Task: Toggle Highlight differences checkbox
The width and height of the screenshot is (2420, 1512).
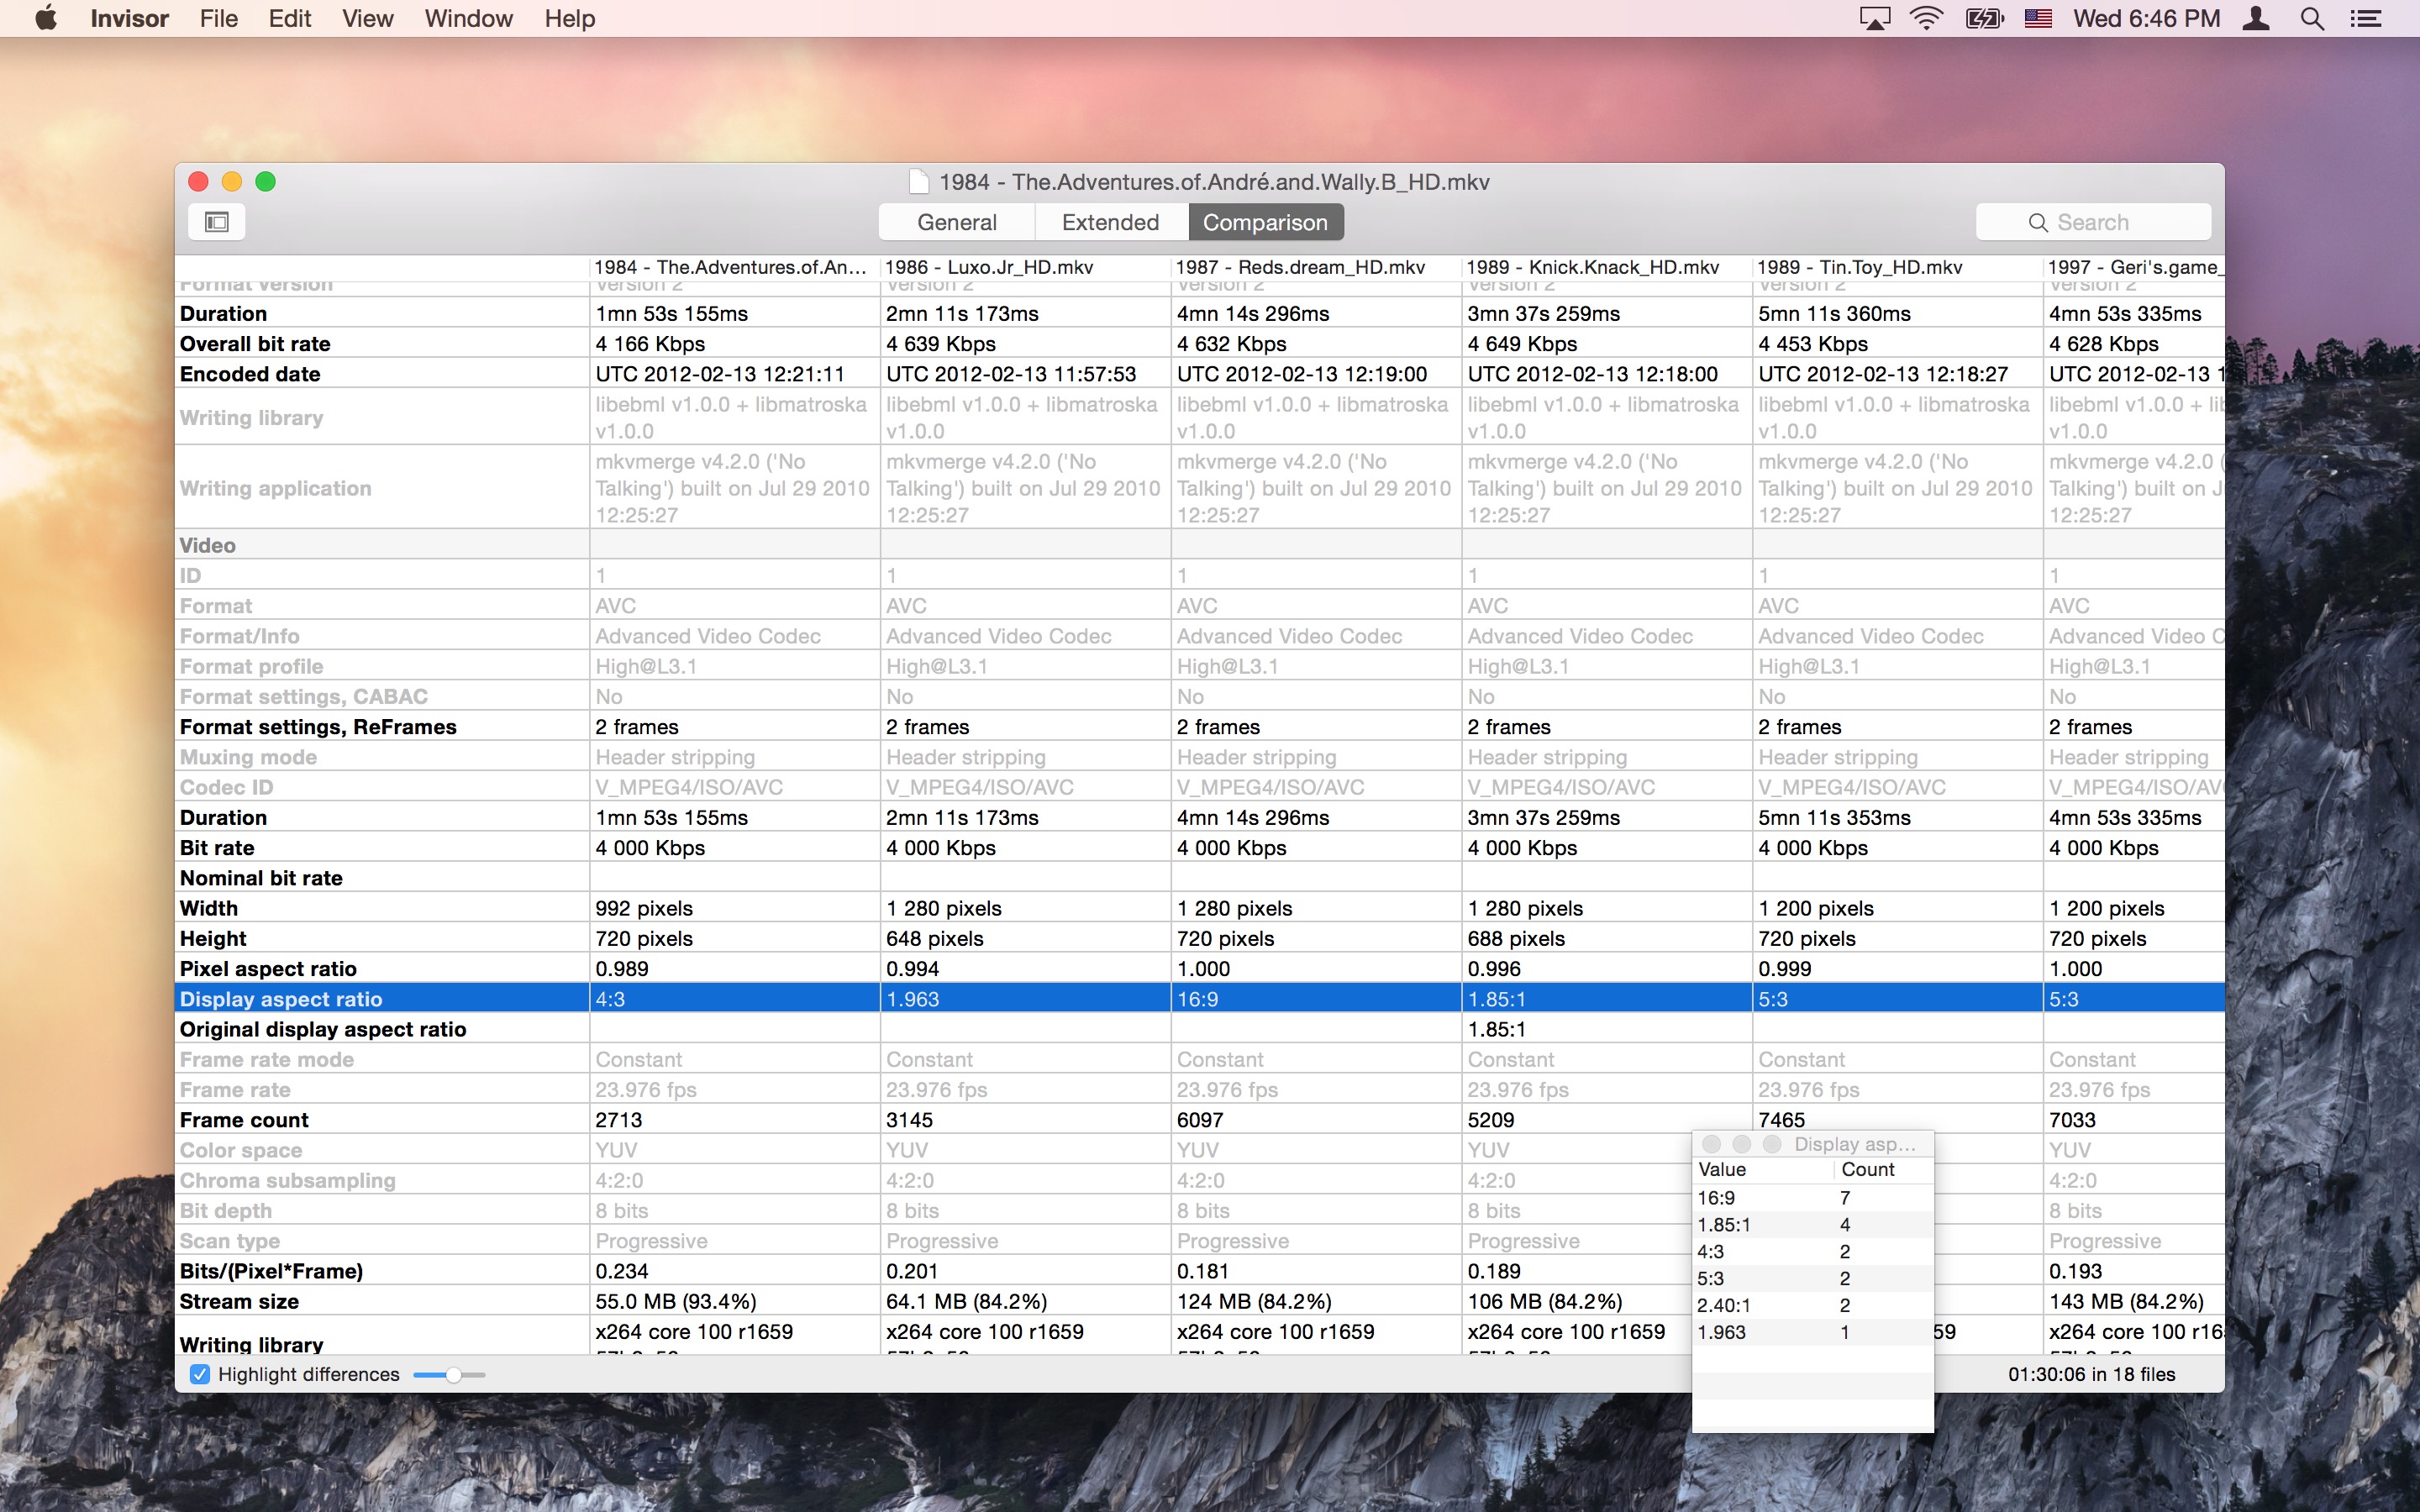Action: pyautogui.click(x=198, y=1374)
